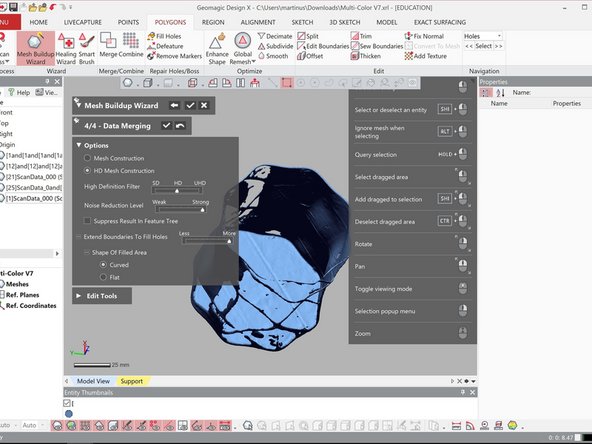
Task: Go back with the wizard's left arrow
Action: (x=174, y=105)
